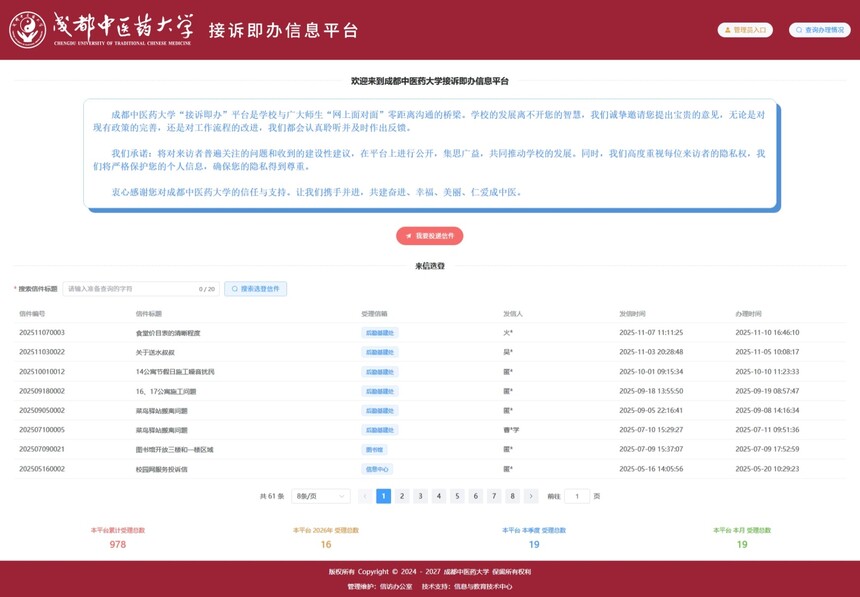Open letter titled 食堂价目表的清晰程度

click(168, 333)
